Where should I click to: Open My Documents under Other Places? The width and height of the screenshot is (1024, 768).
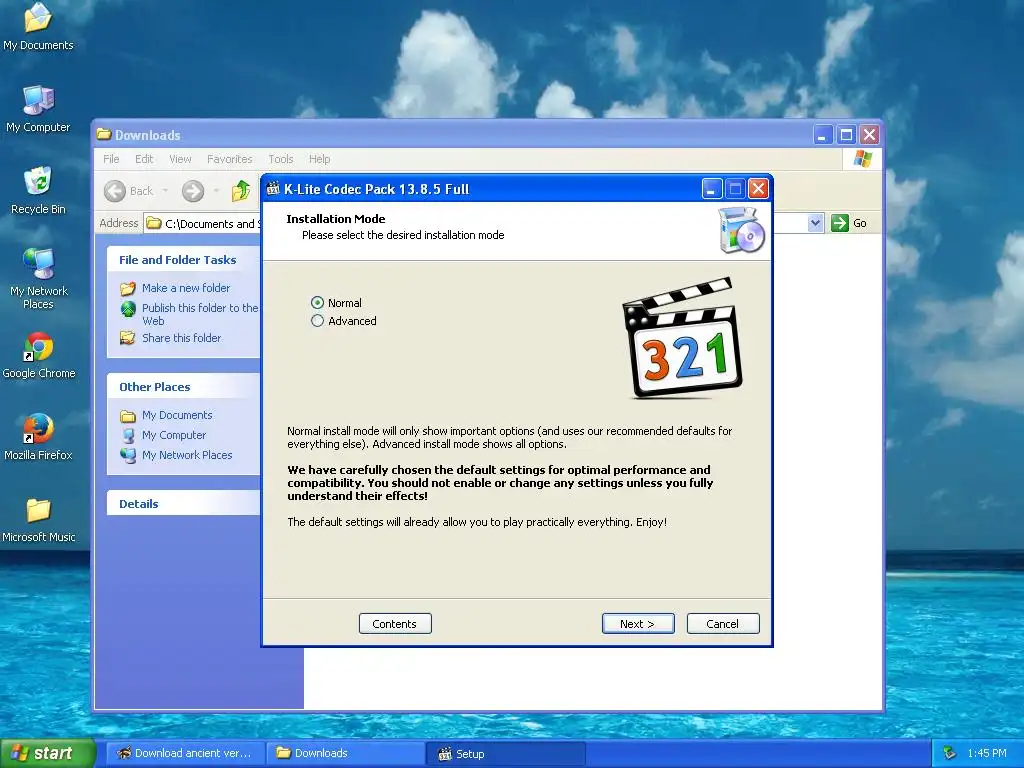[177, 415]
